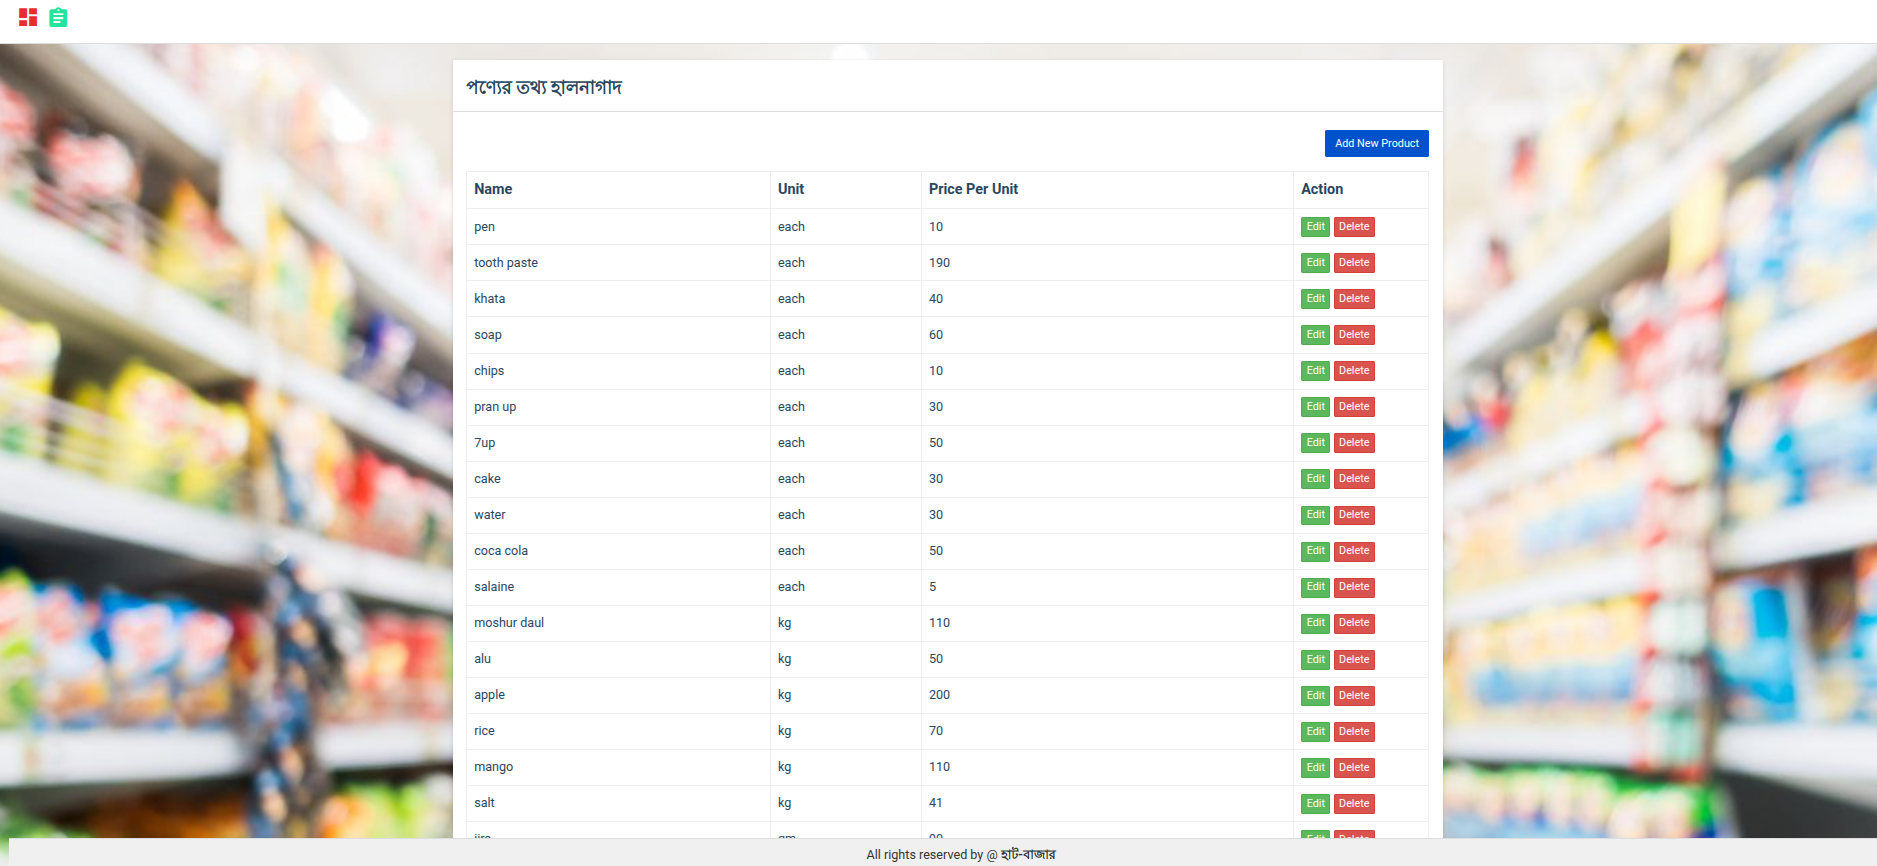Open Edit for 7up
This screenshot has height=866, width=1877.
1315,443
